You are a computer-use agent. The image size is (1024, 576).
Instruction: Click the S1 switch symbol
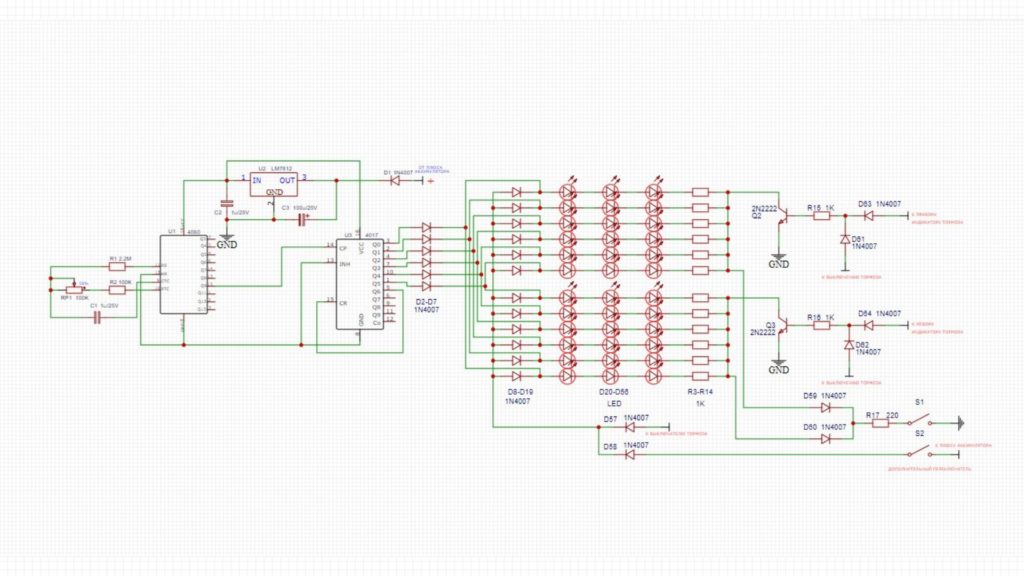920,419
